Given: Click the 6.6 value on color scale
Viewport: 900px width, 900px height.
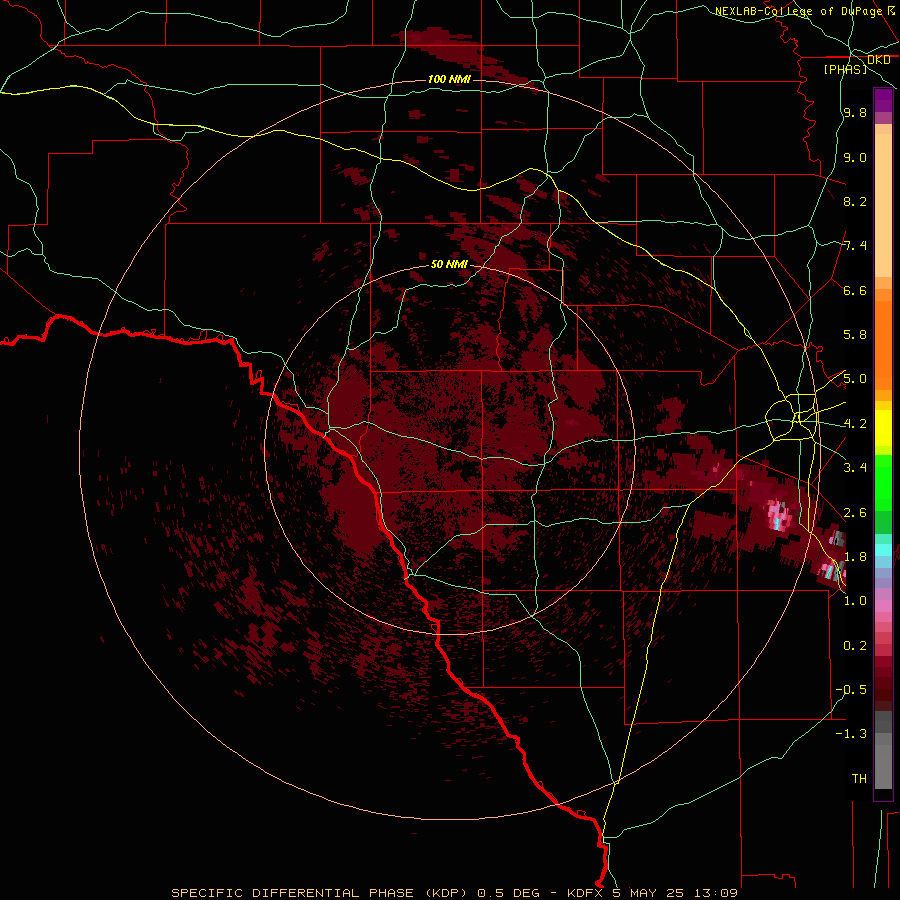Looking at the screenshot, I should pyautogui.click(x=855, y=290).
